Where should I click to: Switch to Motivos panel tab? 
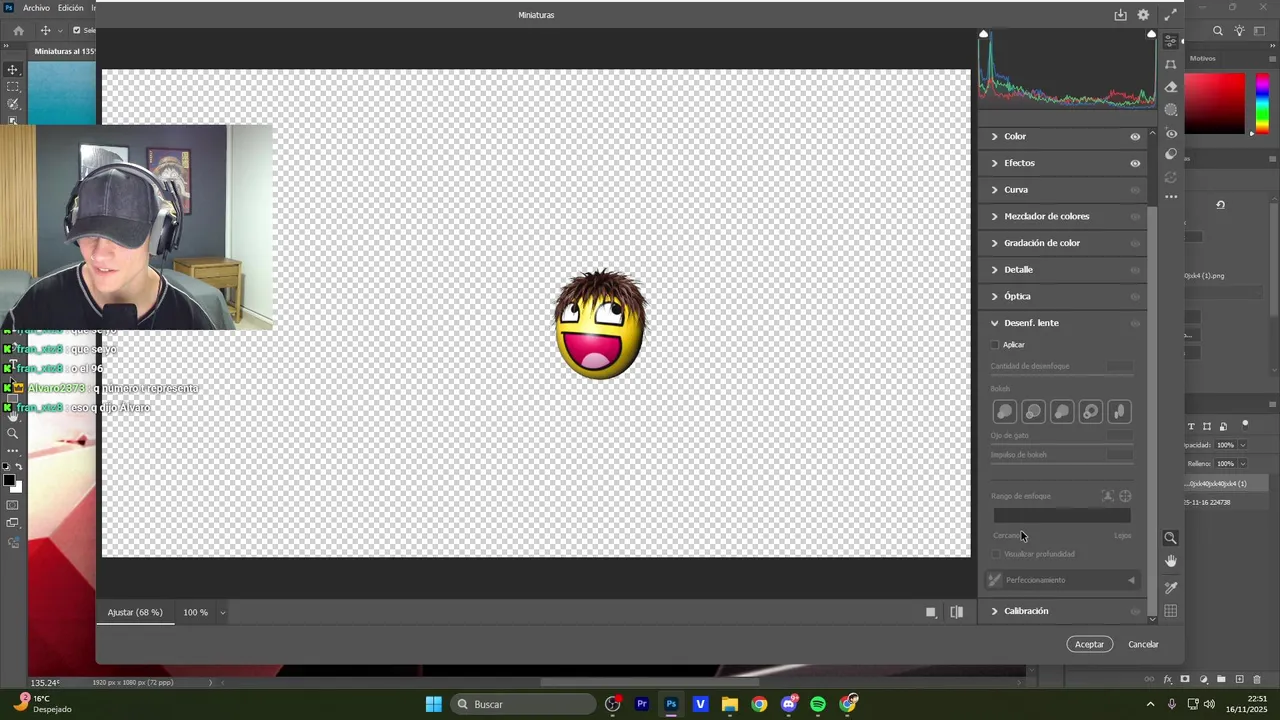(x=1203, y=59)
